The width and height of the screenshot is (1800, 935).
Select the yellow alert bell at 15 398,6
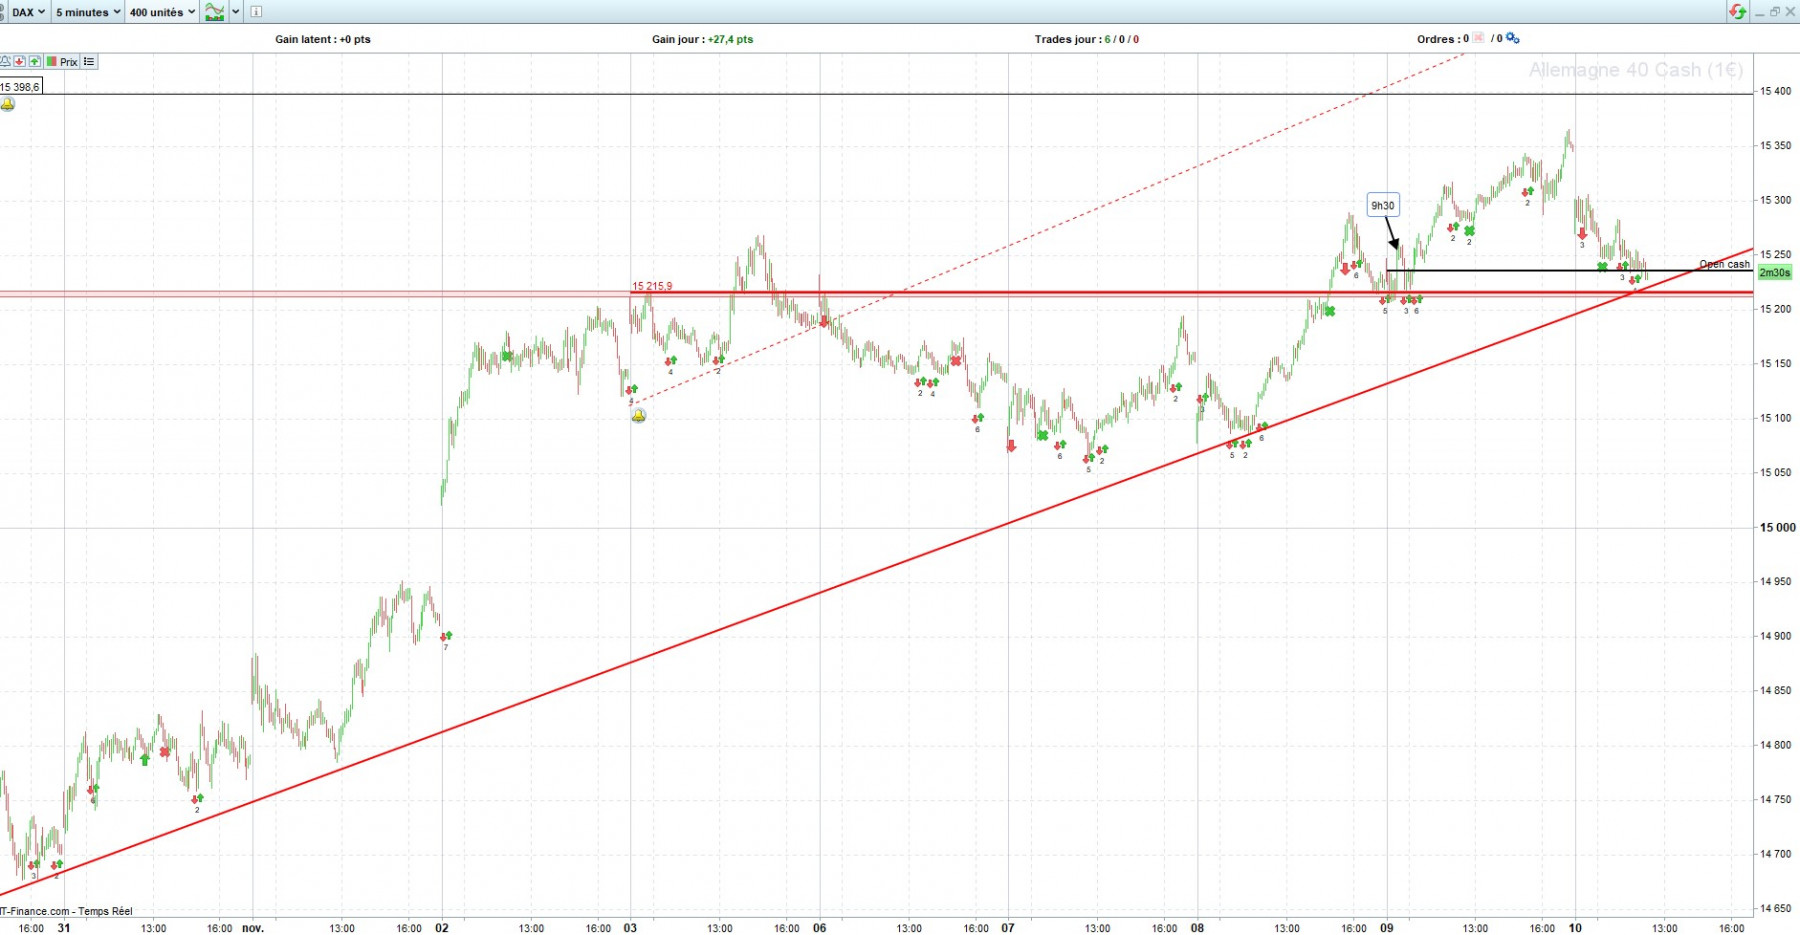coord(8,104)
